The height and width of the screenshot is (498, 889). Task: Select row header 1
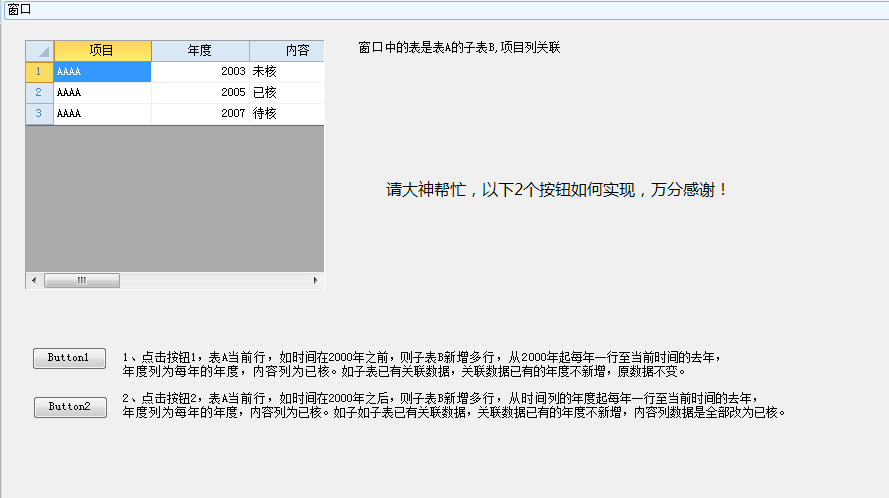click(40, 71)
